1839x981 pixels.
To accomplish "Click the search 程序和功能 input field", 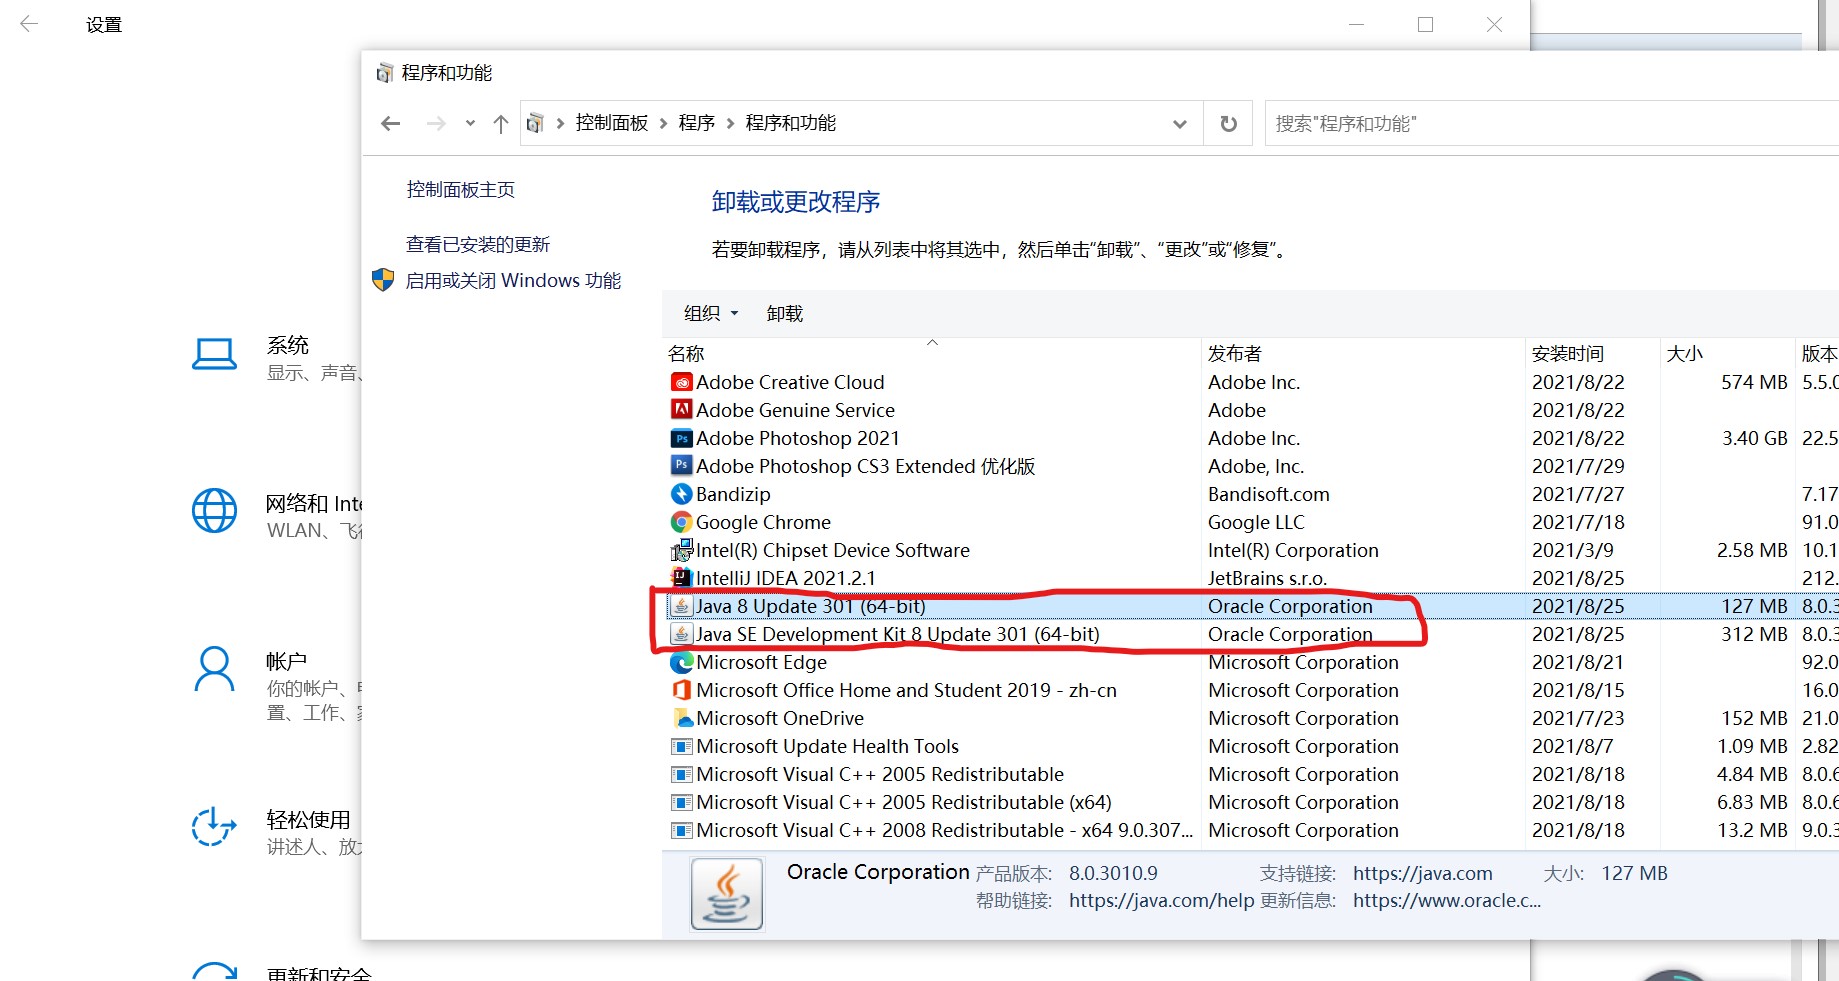I will (x=1552, y=124).
